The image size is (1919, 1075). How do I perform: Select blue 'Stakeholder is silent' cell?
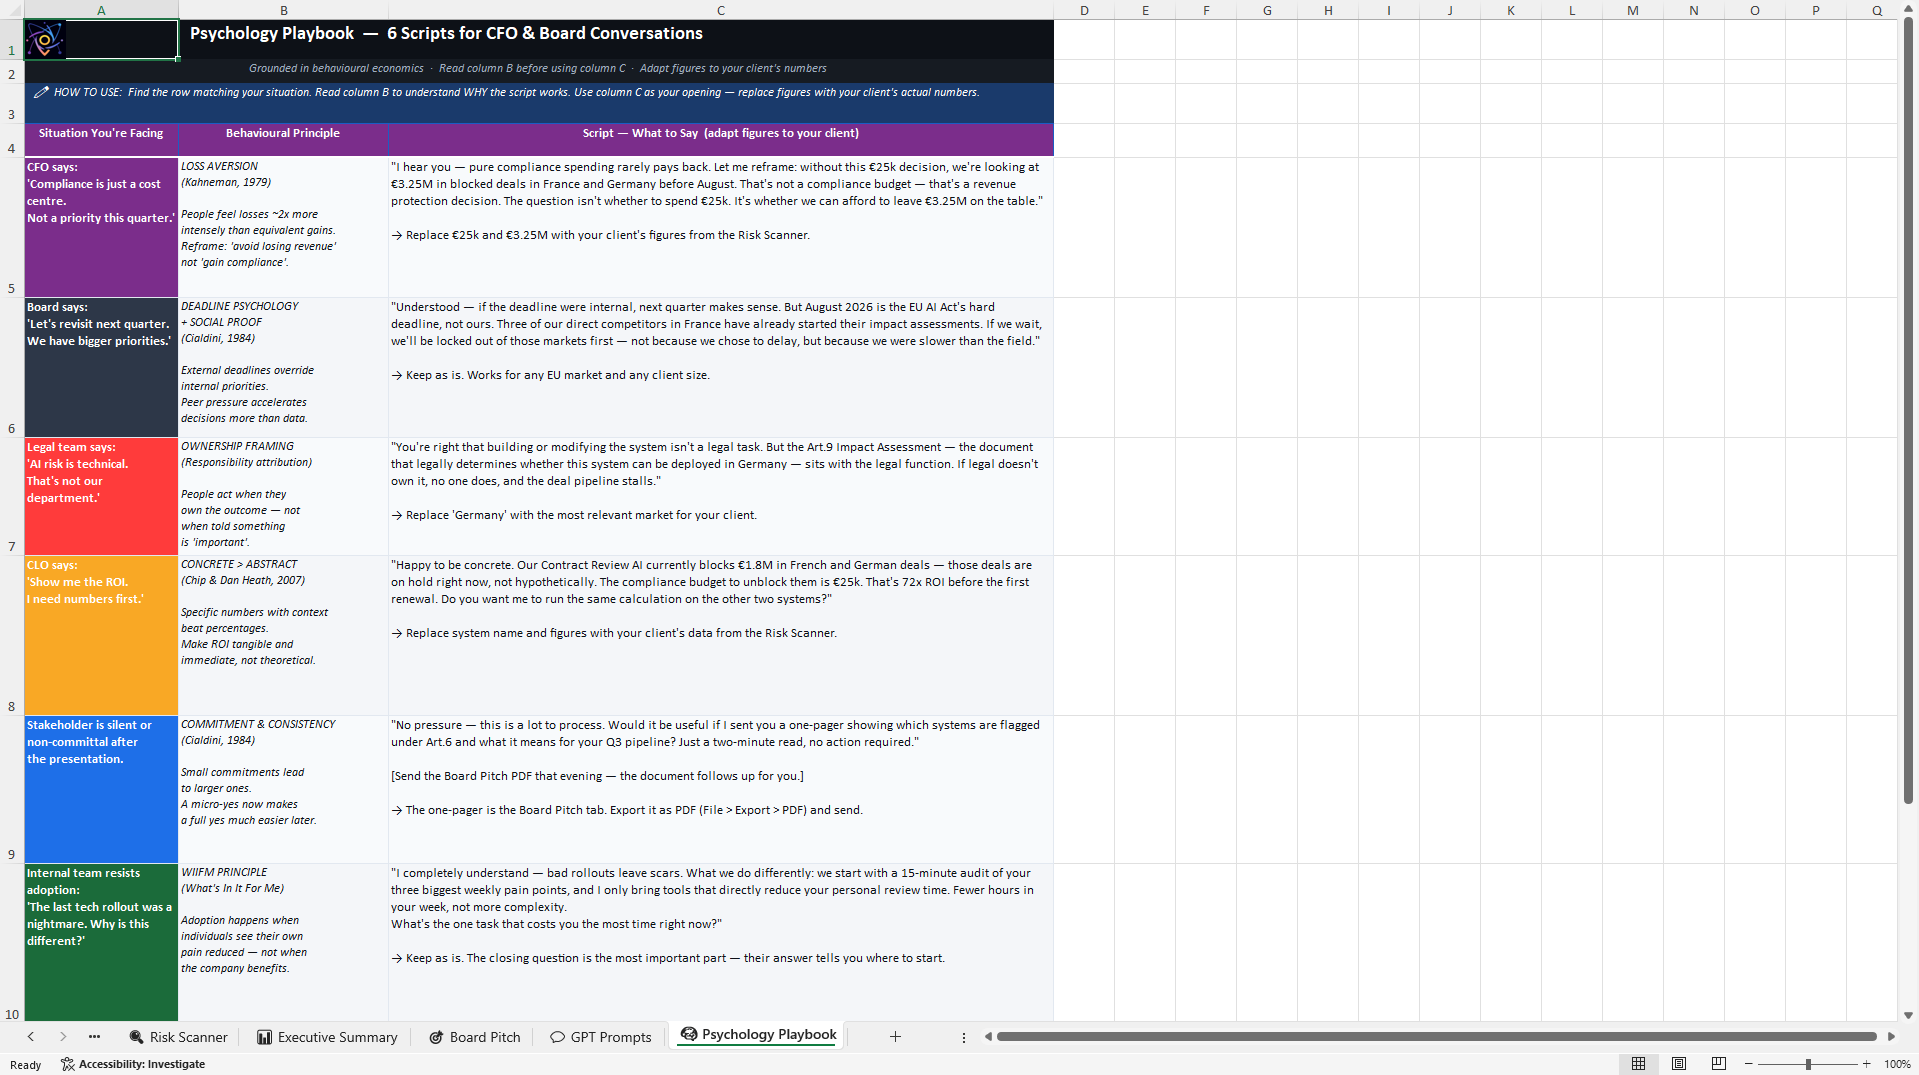pyautogui.click(x=101, y=789)
